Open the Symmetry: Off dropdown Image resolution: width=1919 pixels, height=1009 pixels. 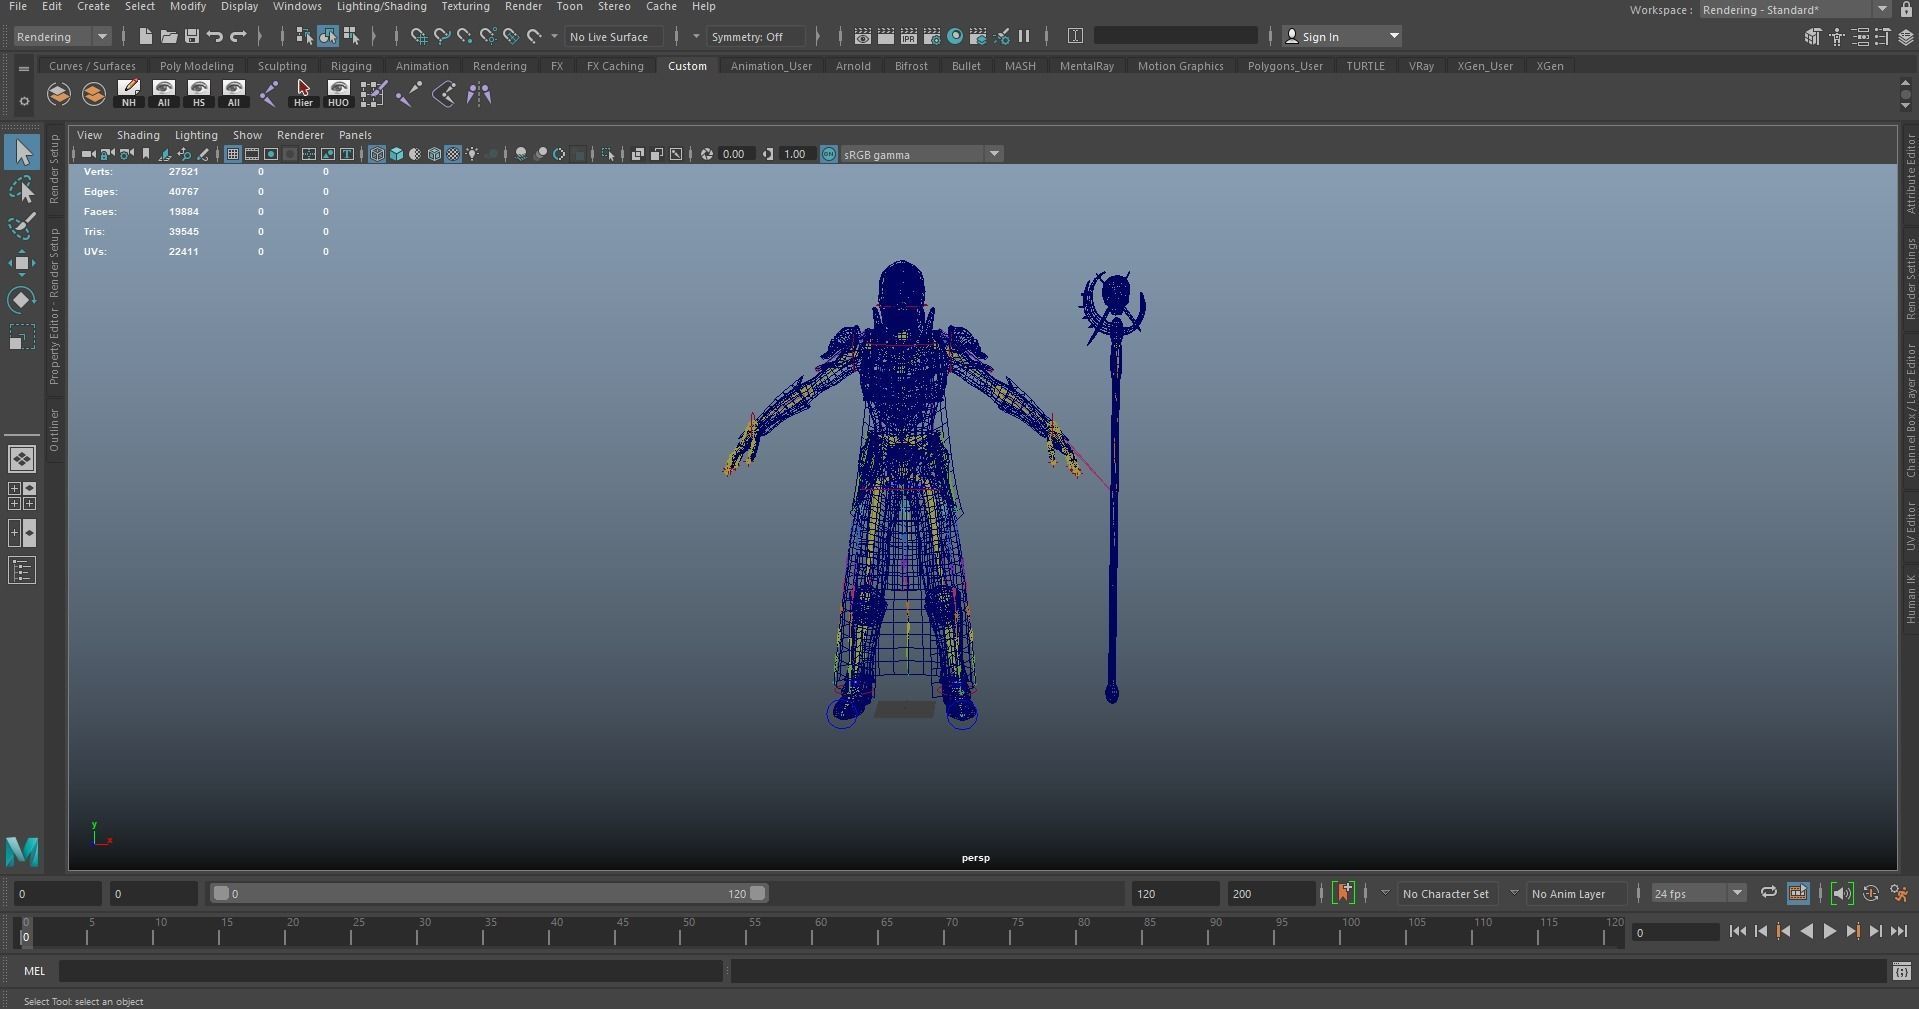[x=756, y=37]
